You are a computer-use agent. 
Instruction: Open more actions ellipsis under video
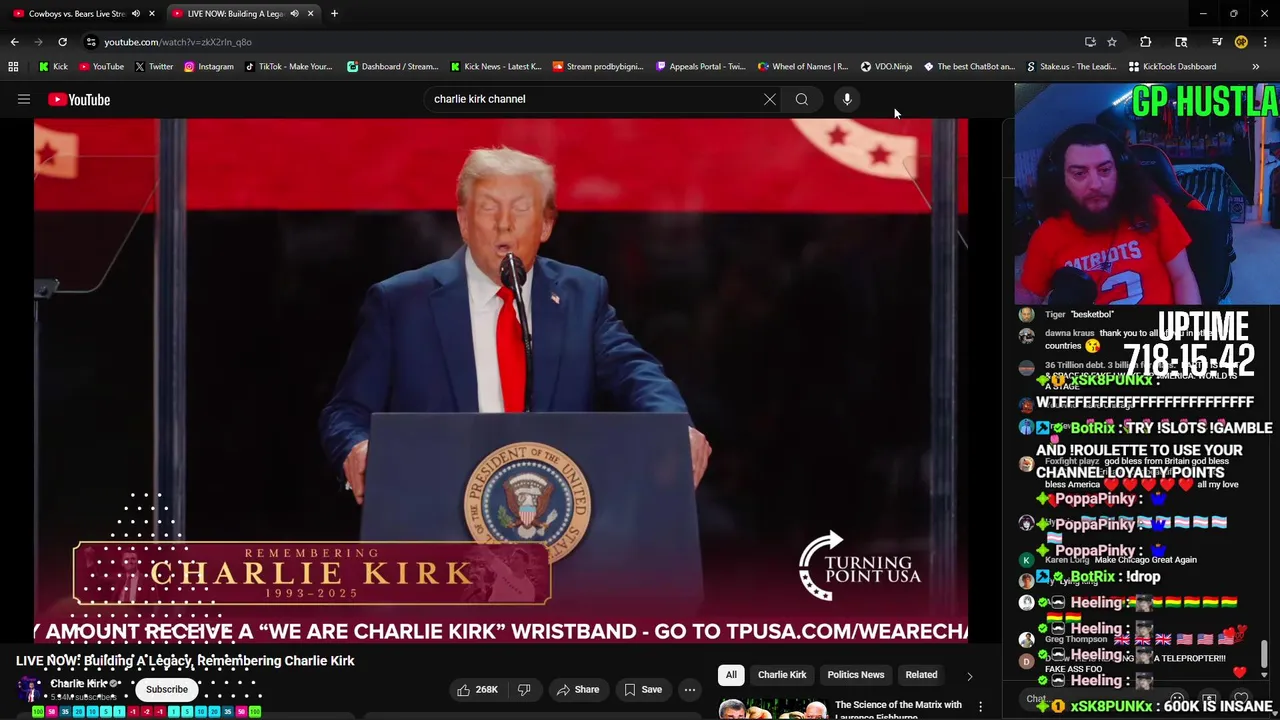[x=689, y=689]
